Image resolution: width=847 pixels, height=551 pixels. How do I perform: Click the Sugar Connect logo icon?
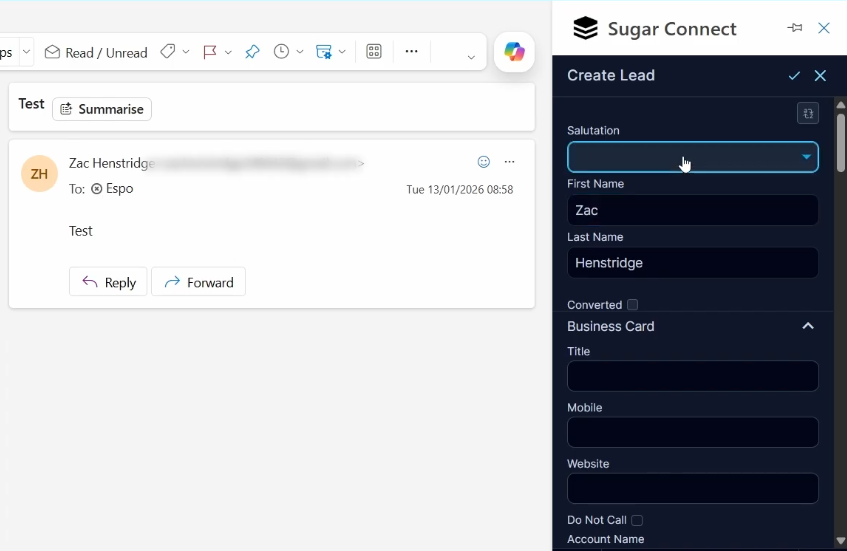point(586,28)
